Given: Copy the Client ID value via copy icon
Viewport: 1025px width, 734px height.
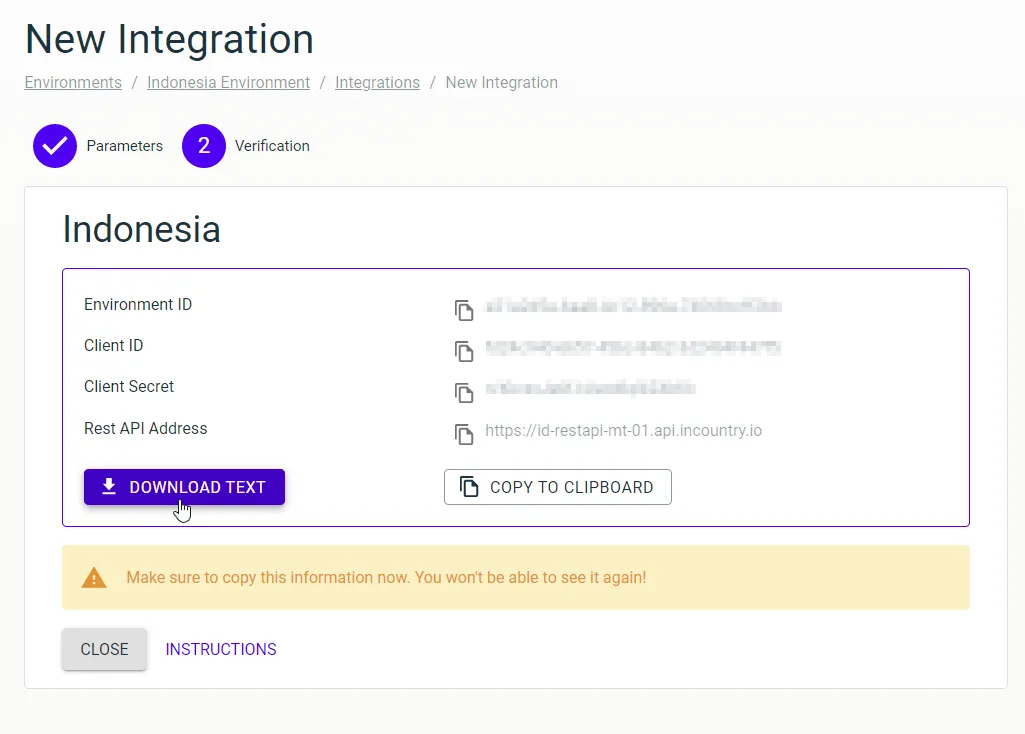Looking at the screenshot, I should point(463,351).
